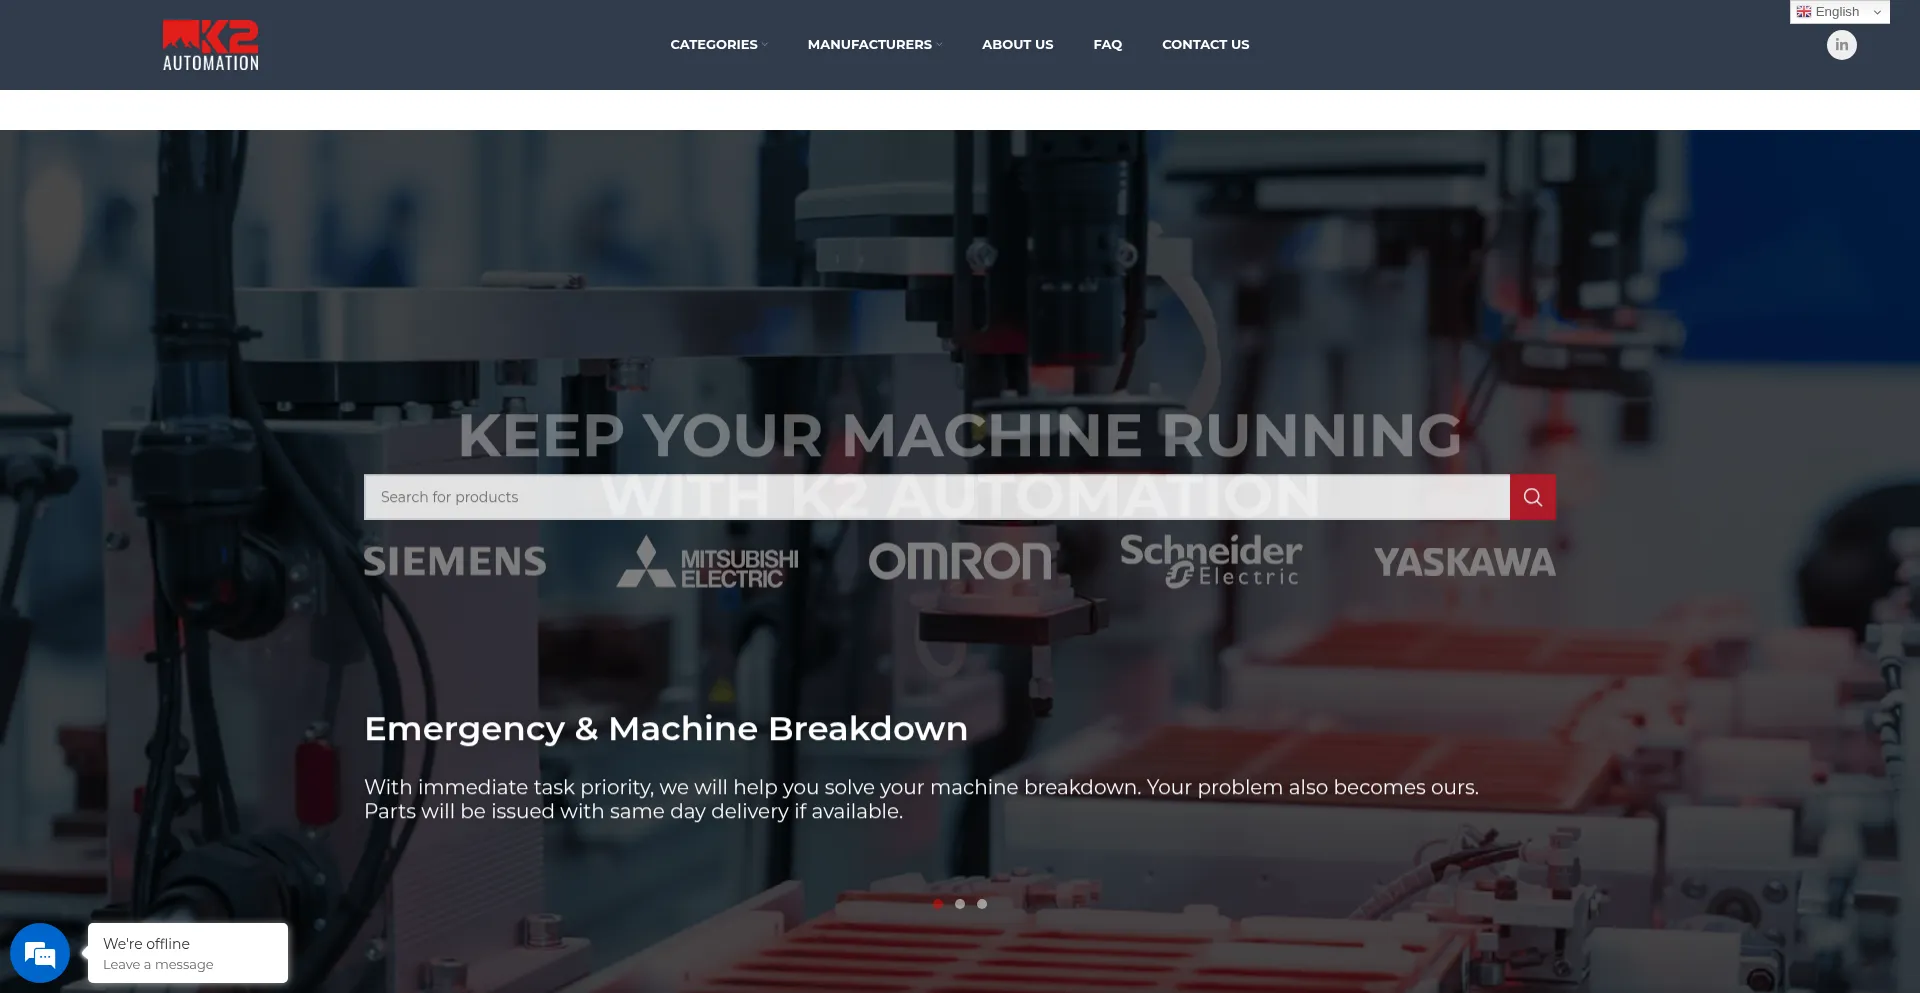The width and height of the screenshot is (1920, 993).
Task: Go to the About Us page
Action: [1017, 45]
